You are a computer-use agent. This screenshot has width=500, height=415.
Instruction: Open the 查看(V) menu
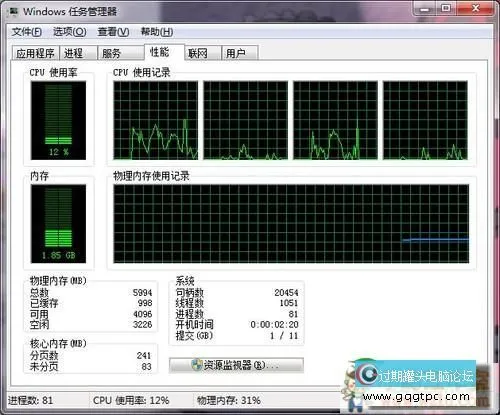(113, 32)
